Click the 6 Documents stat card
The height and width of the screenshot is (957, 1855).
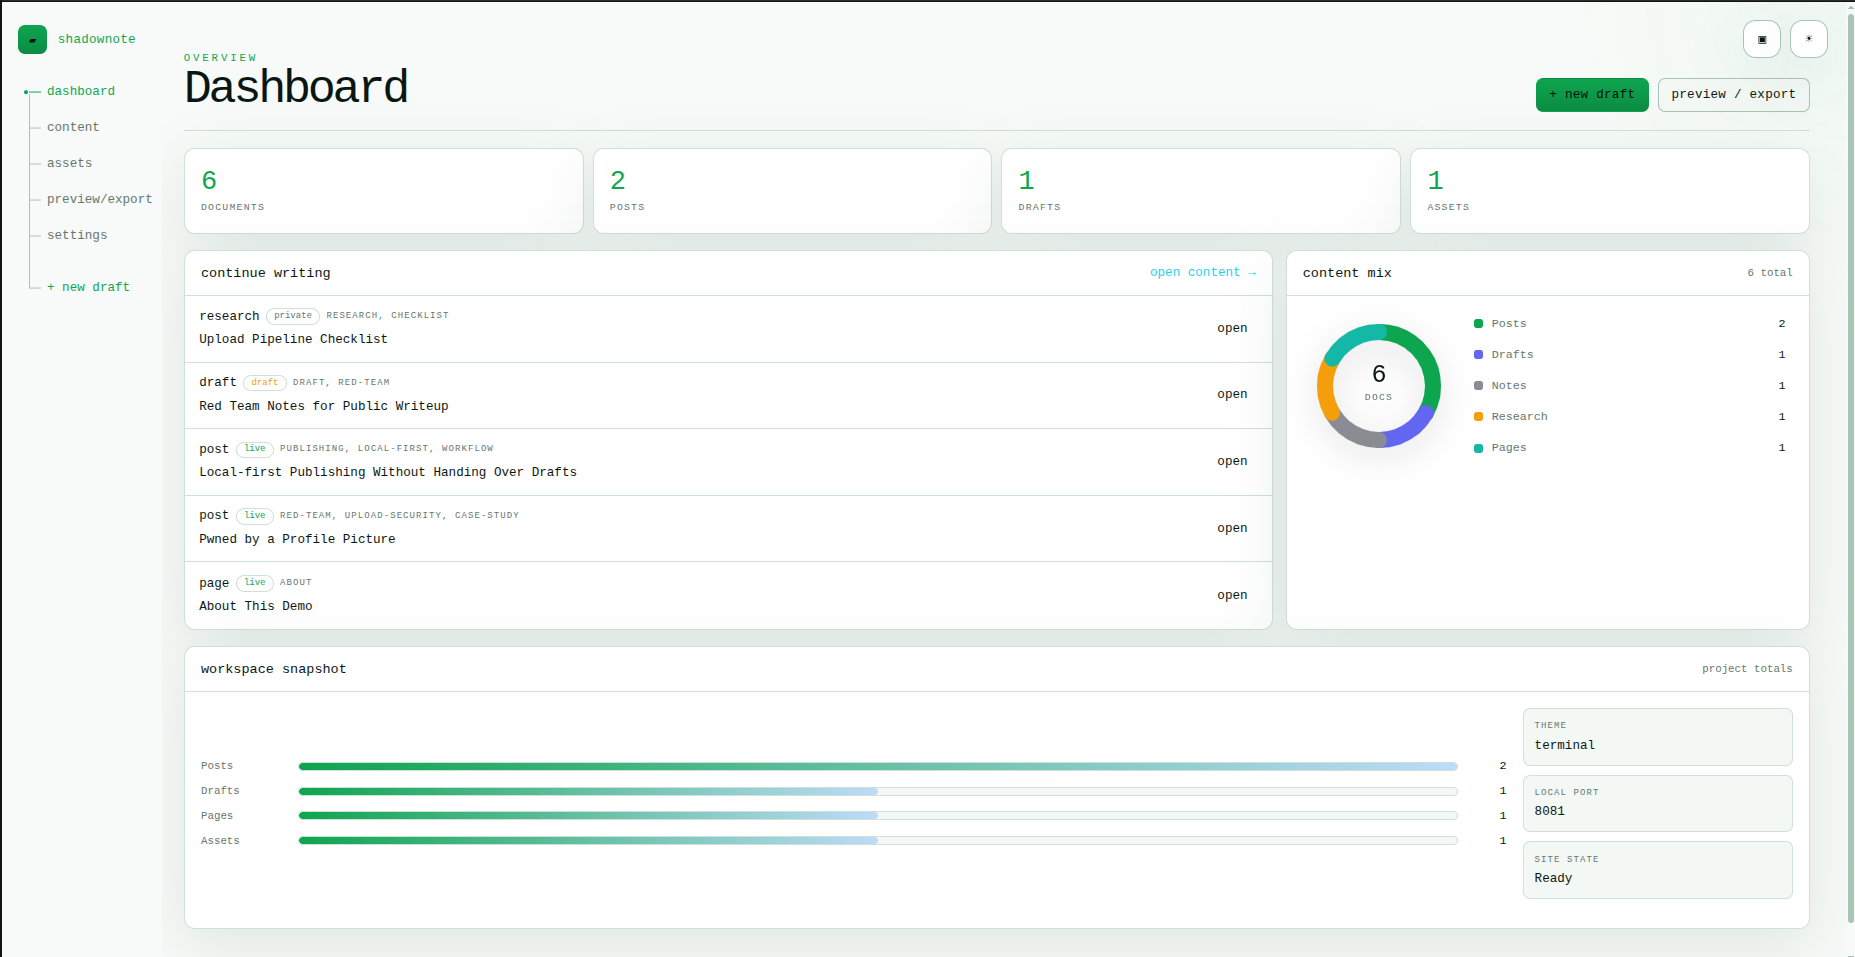click(384, 191)
